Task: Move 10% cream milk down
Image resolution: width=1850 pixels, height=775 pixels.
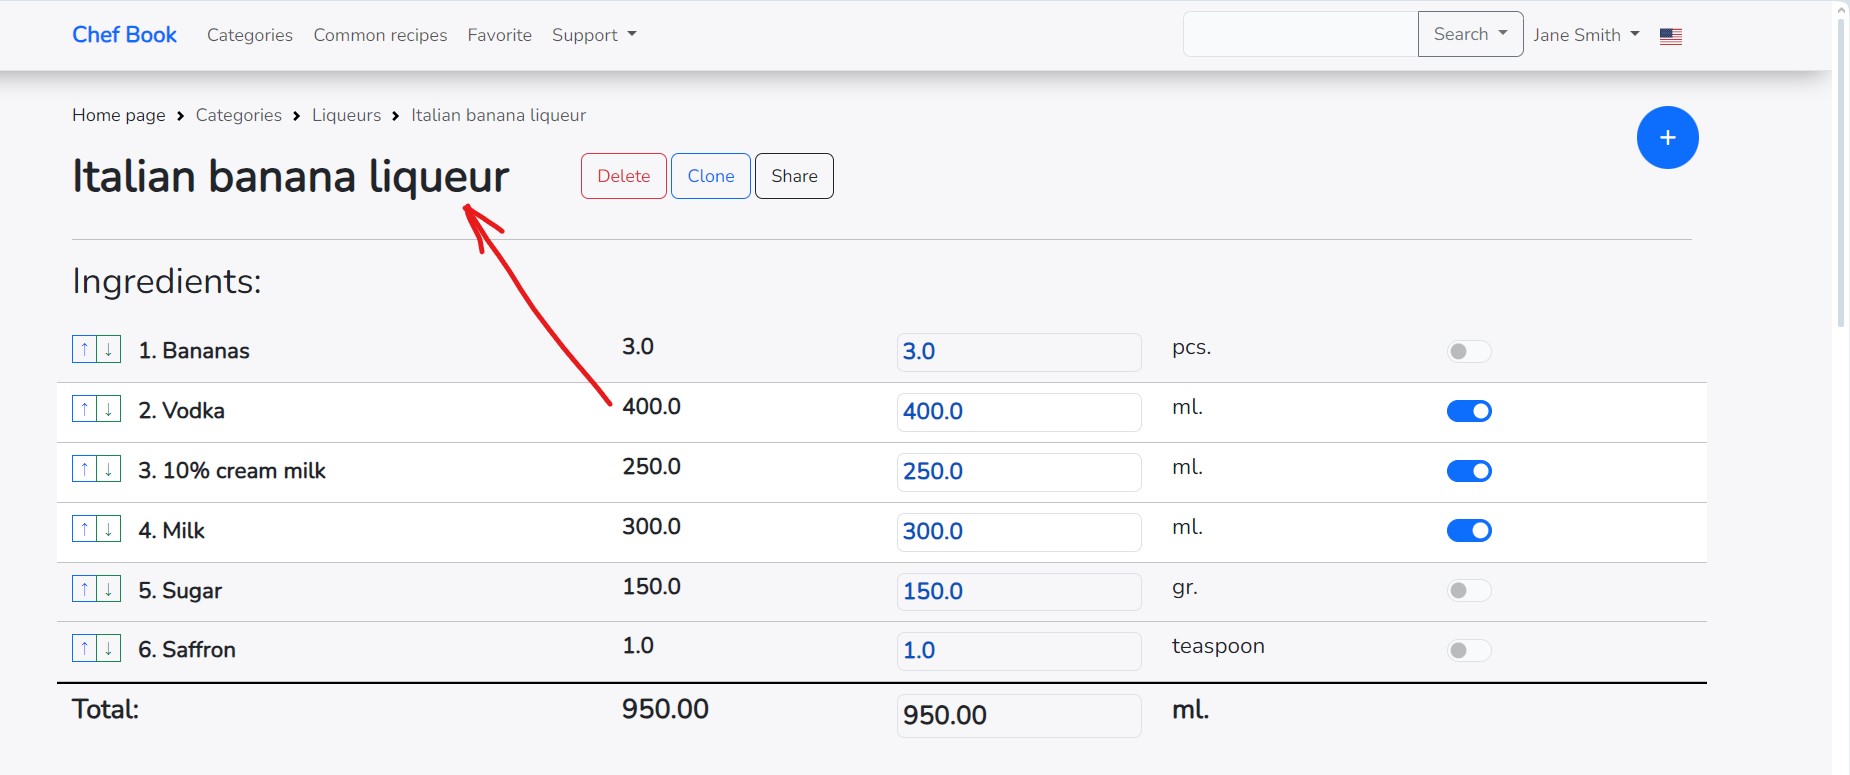Action: click(109, 469)
